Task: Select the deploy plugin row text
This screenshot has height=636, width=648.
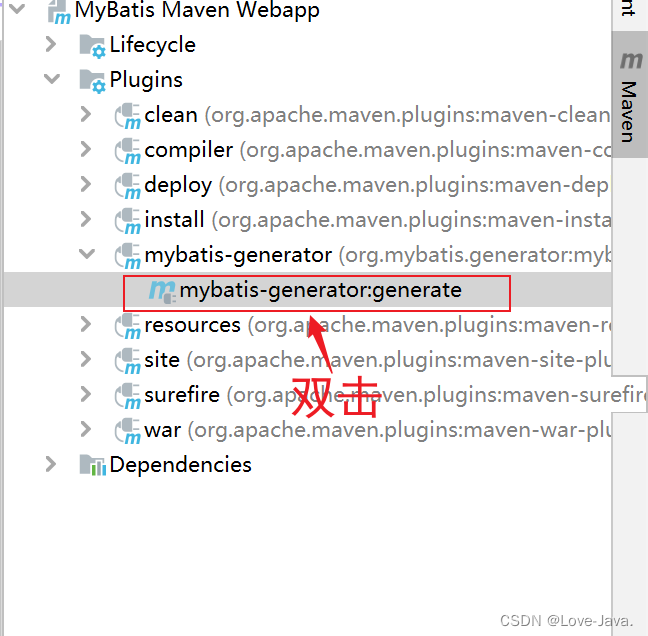Action: coord(376,185)
